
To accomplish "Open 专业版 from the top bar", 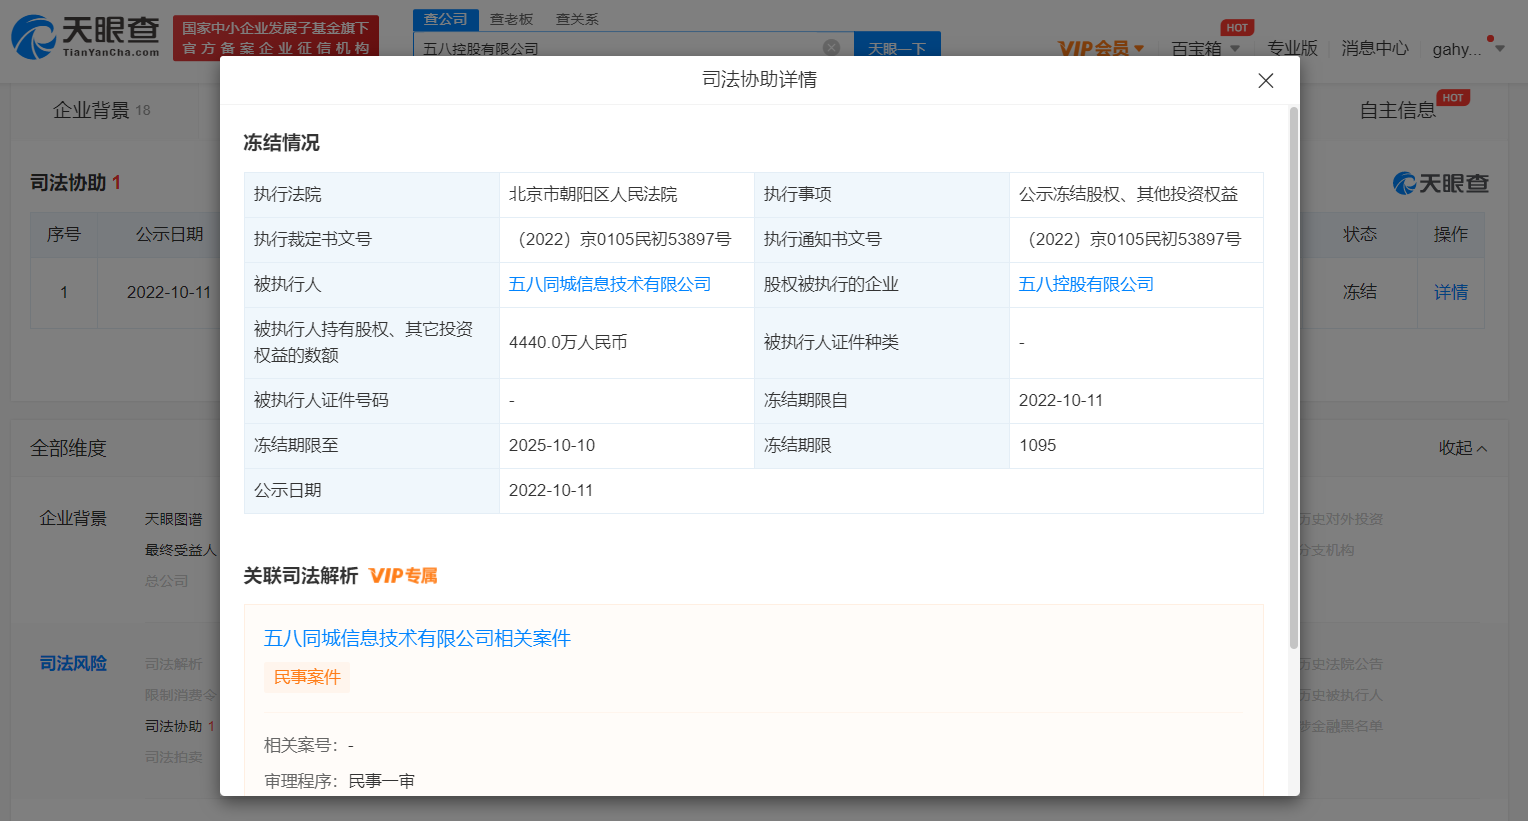I will pyautogui.click(x=1292, y=48).
